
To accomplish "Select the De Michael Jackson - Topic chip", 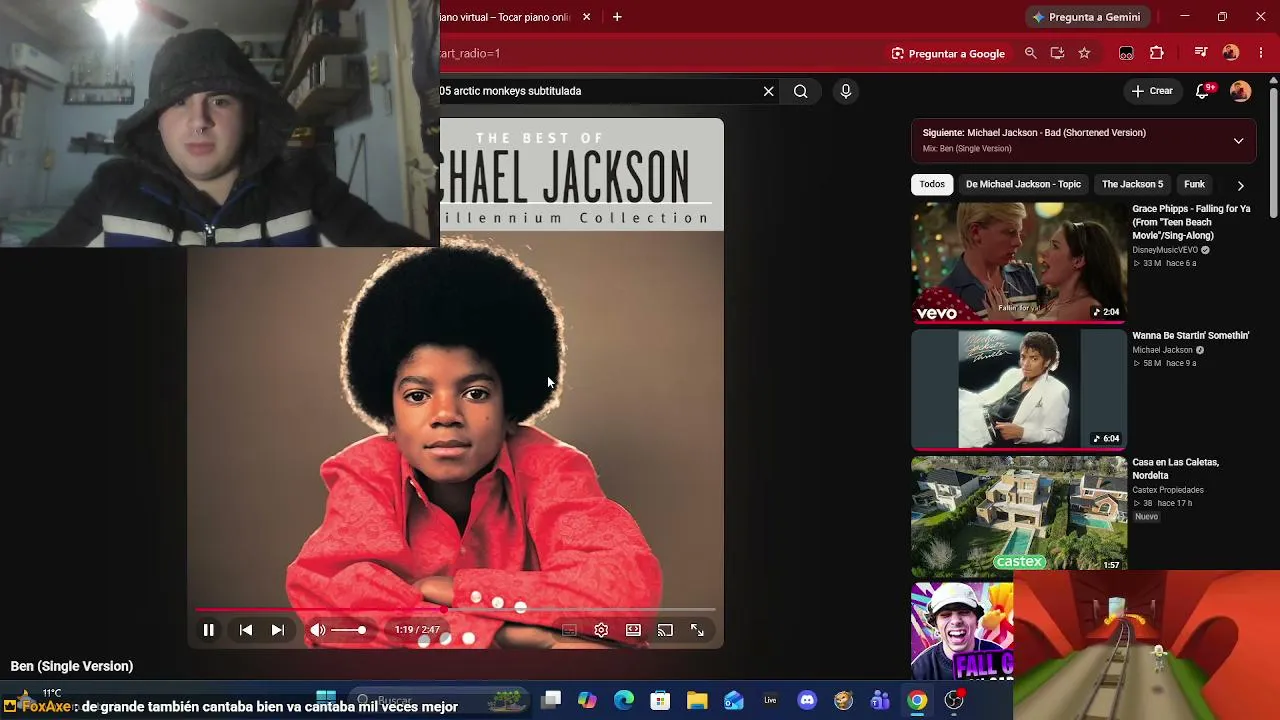I will tap(1023, 184).
